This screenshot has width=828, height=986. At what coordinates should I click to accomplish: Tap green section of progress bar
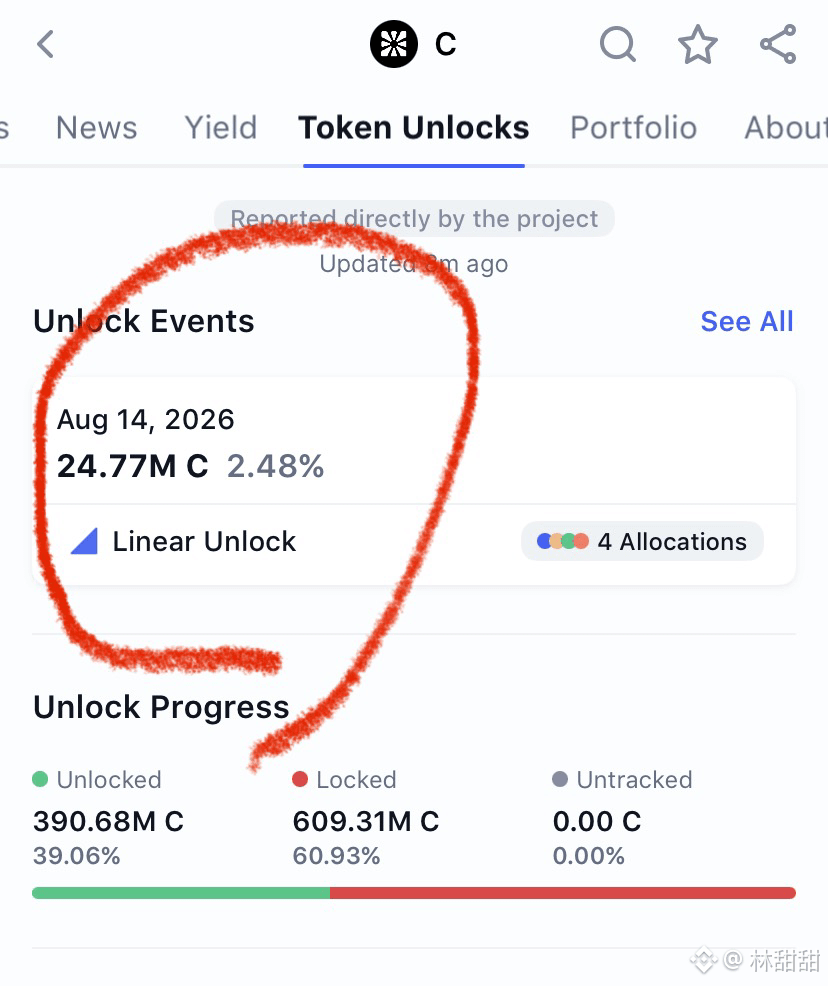click(x=181, y=893)
